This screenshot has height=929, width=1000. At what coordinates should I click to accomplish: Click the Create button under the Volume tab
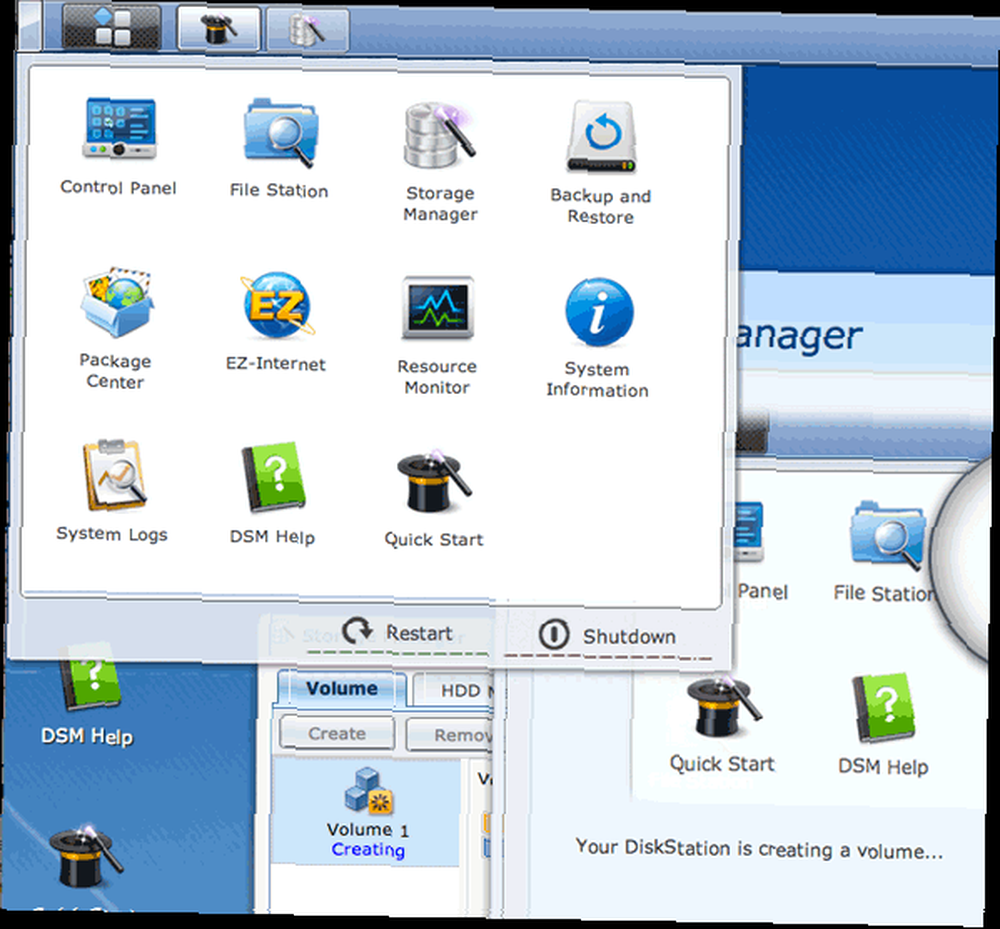(337, 733)
